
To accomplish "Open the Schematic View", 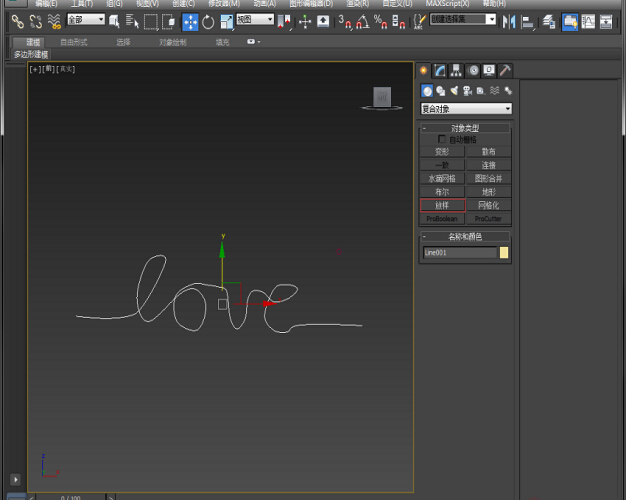I will (606, 22).
